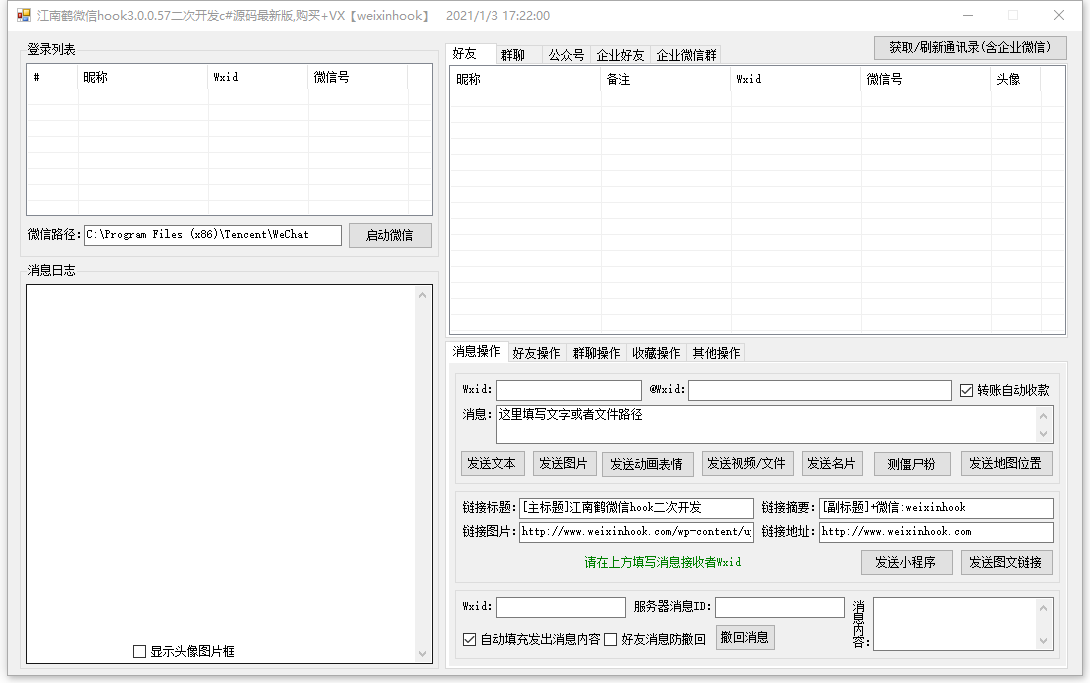This screenshot has width=1090, height=683.
Task: Click the 发送视频/文件 button
Action: [x=746, y=463]
